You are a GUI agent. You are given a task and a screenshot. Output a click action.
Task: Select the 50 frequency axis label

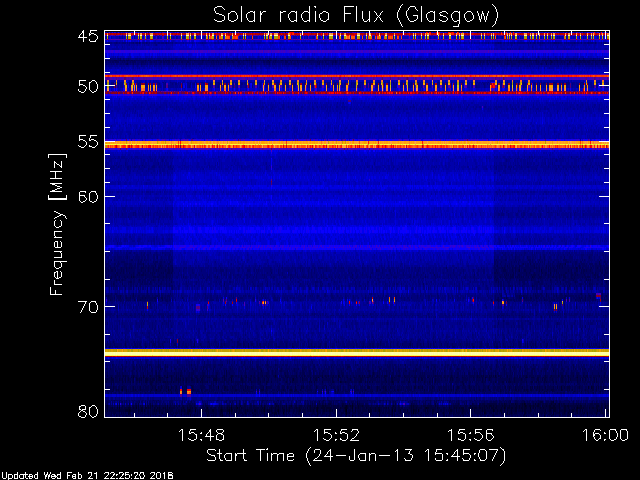[88, 87]
